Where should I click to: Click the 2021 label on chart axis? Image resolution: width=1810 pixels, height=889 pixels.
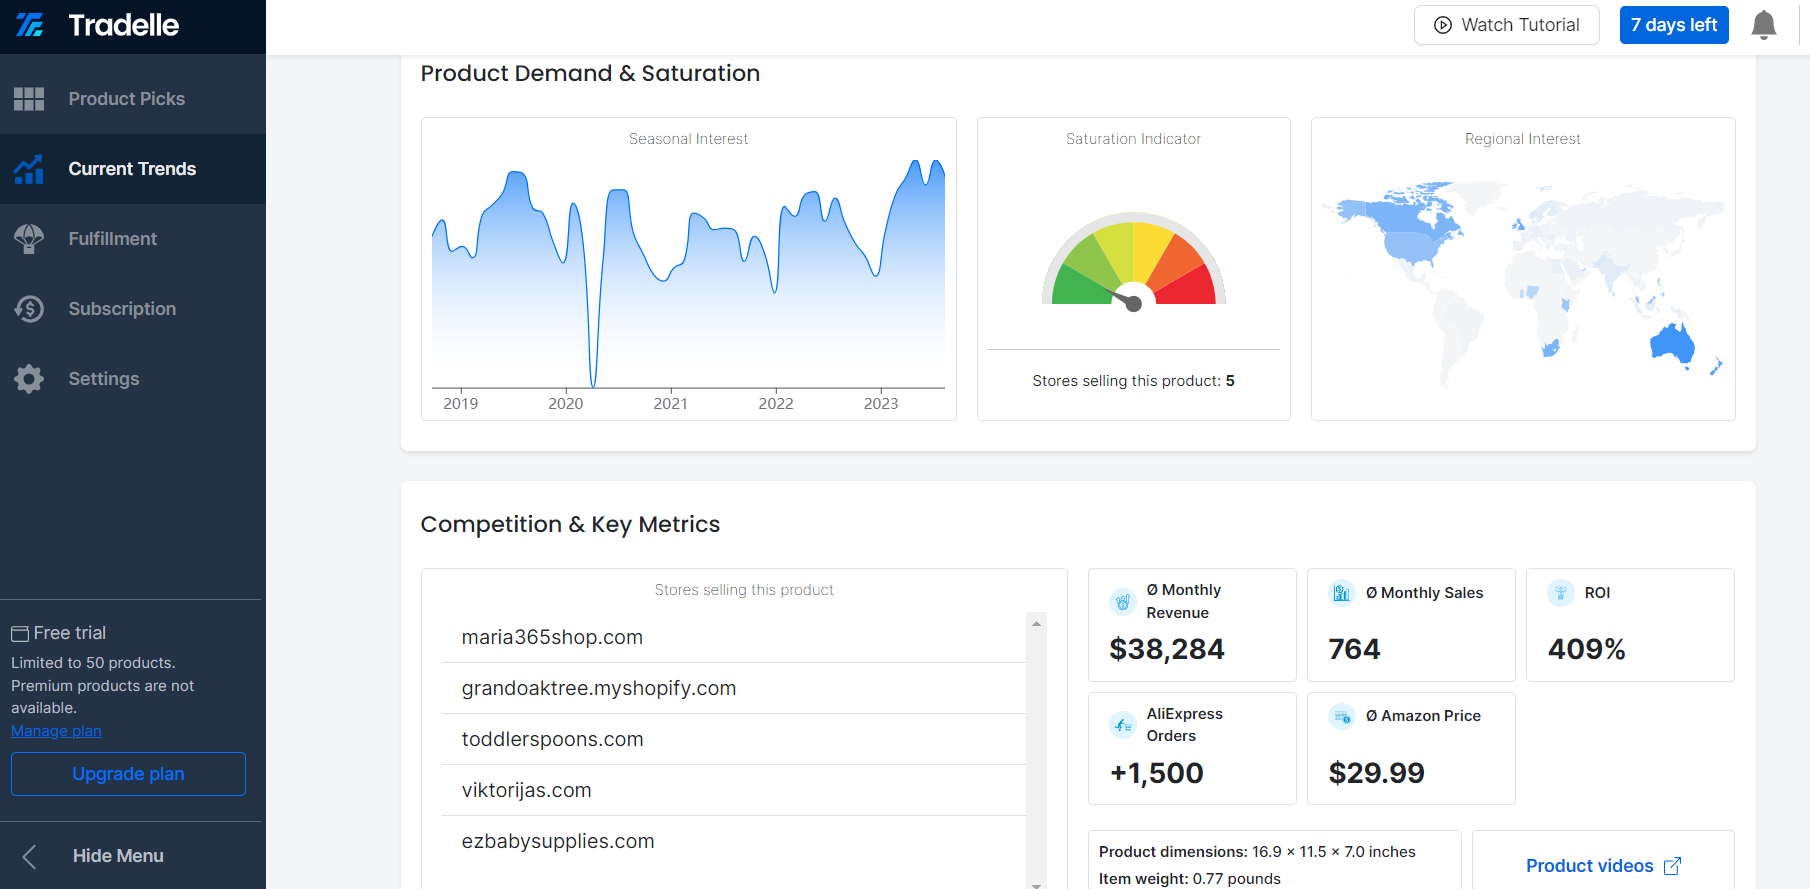(x=670, y=404)
